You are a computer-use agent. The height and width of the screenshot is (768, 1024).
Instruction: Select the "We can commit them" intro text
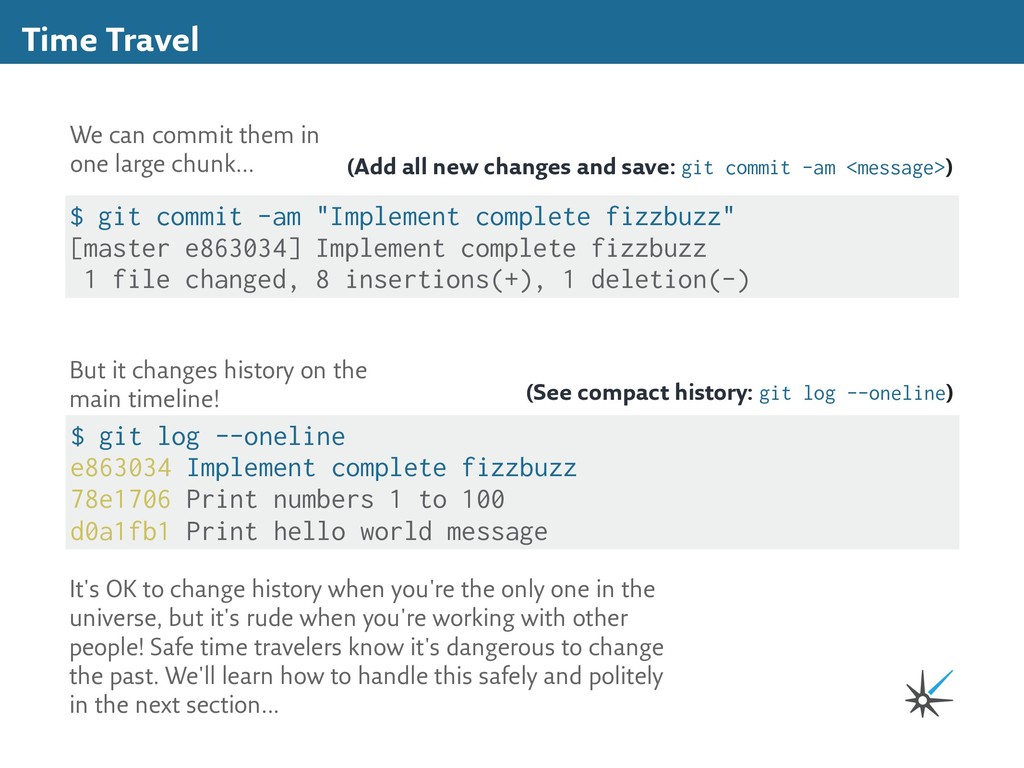click(195, 149)
